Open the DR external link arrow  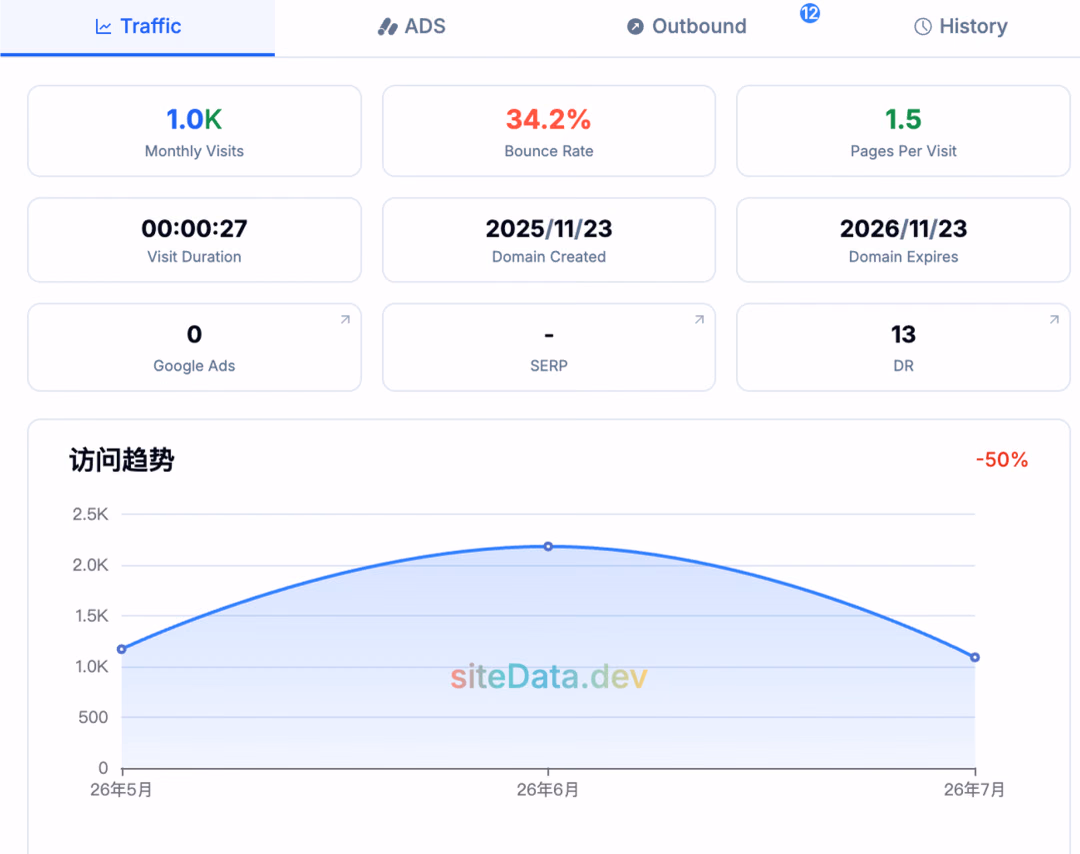click(x=1054, y=320)
